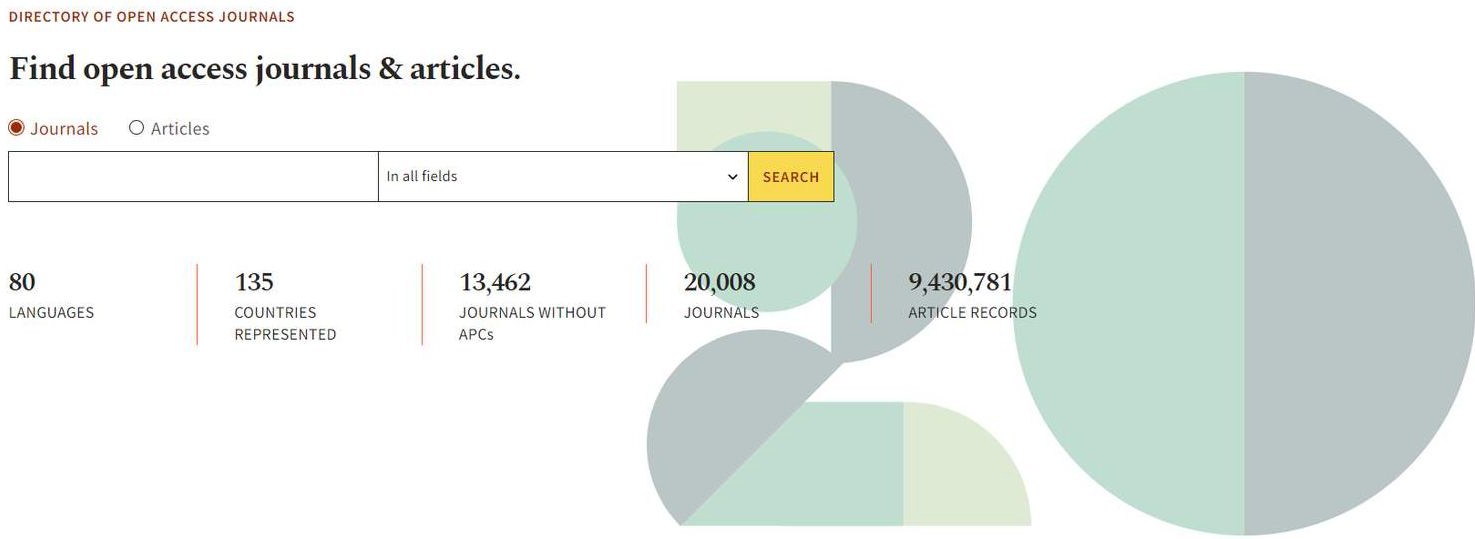Viewport: 1475px width, 539px height.
Task: Click the decorative number 2 graphic base
Action: click(x=855, y=464)
